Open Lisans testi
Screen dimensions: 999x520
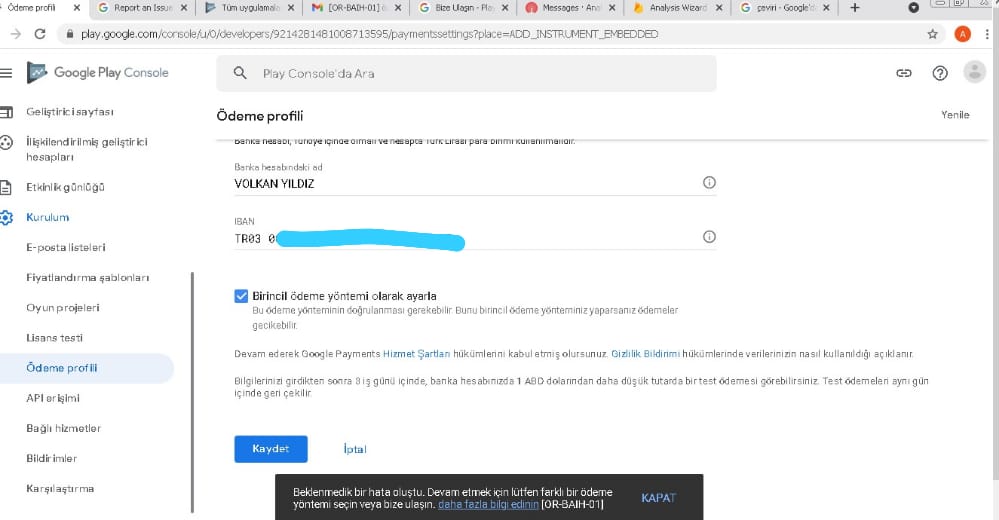pos(54,338)
